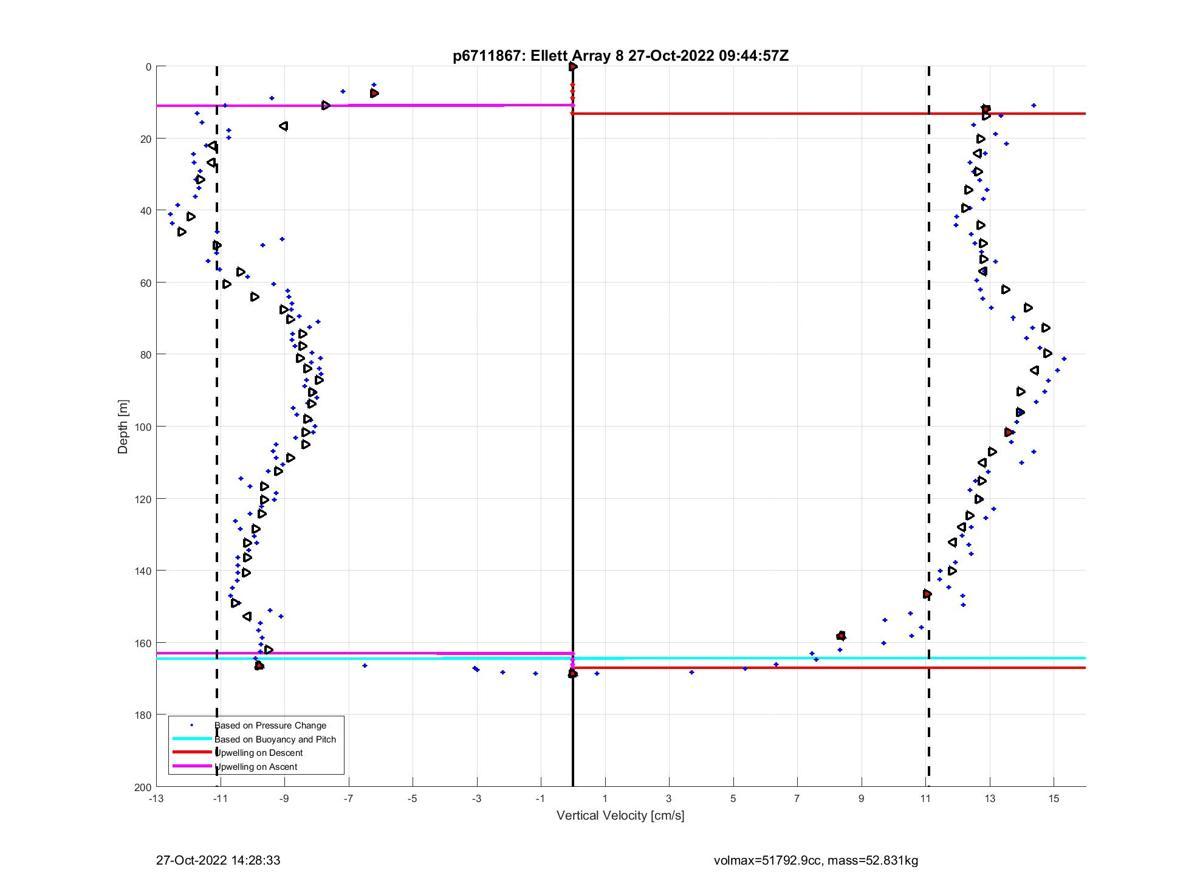Image resolution: width=1200 pixels, height=885 pixels.
Task: Click x-axis tick label -5
Action: click(412, 798)
